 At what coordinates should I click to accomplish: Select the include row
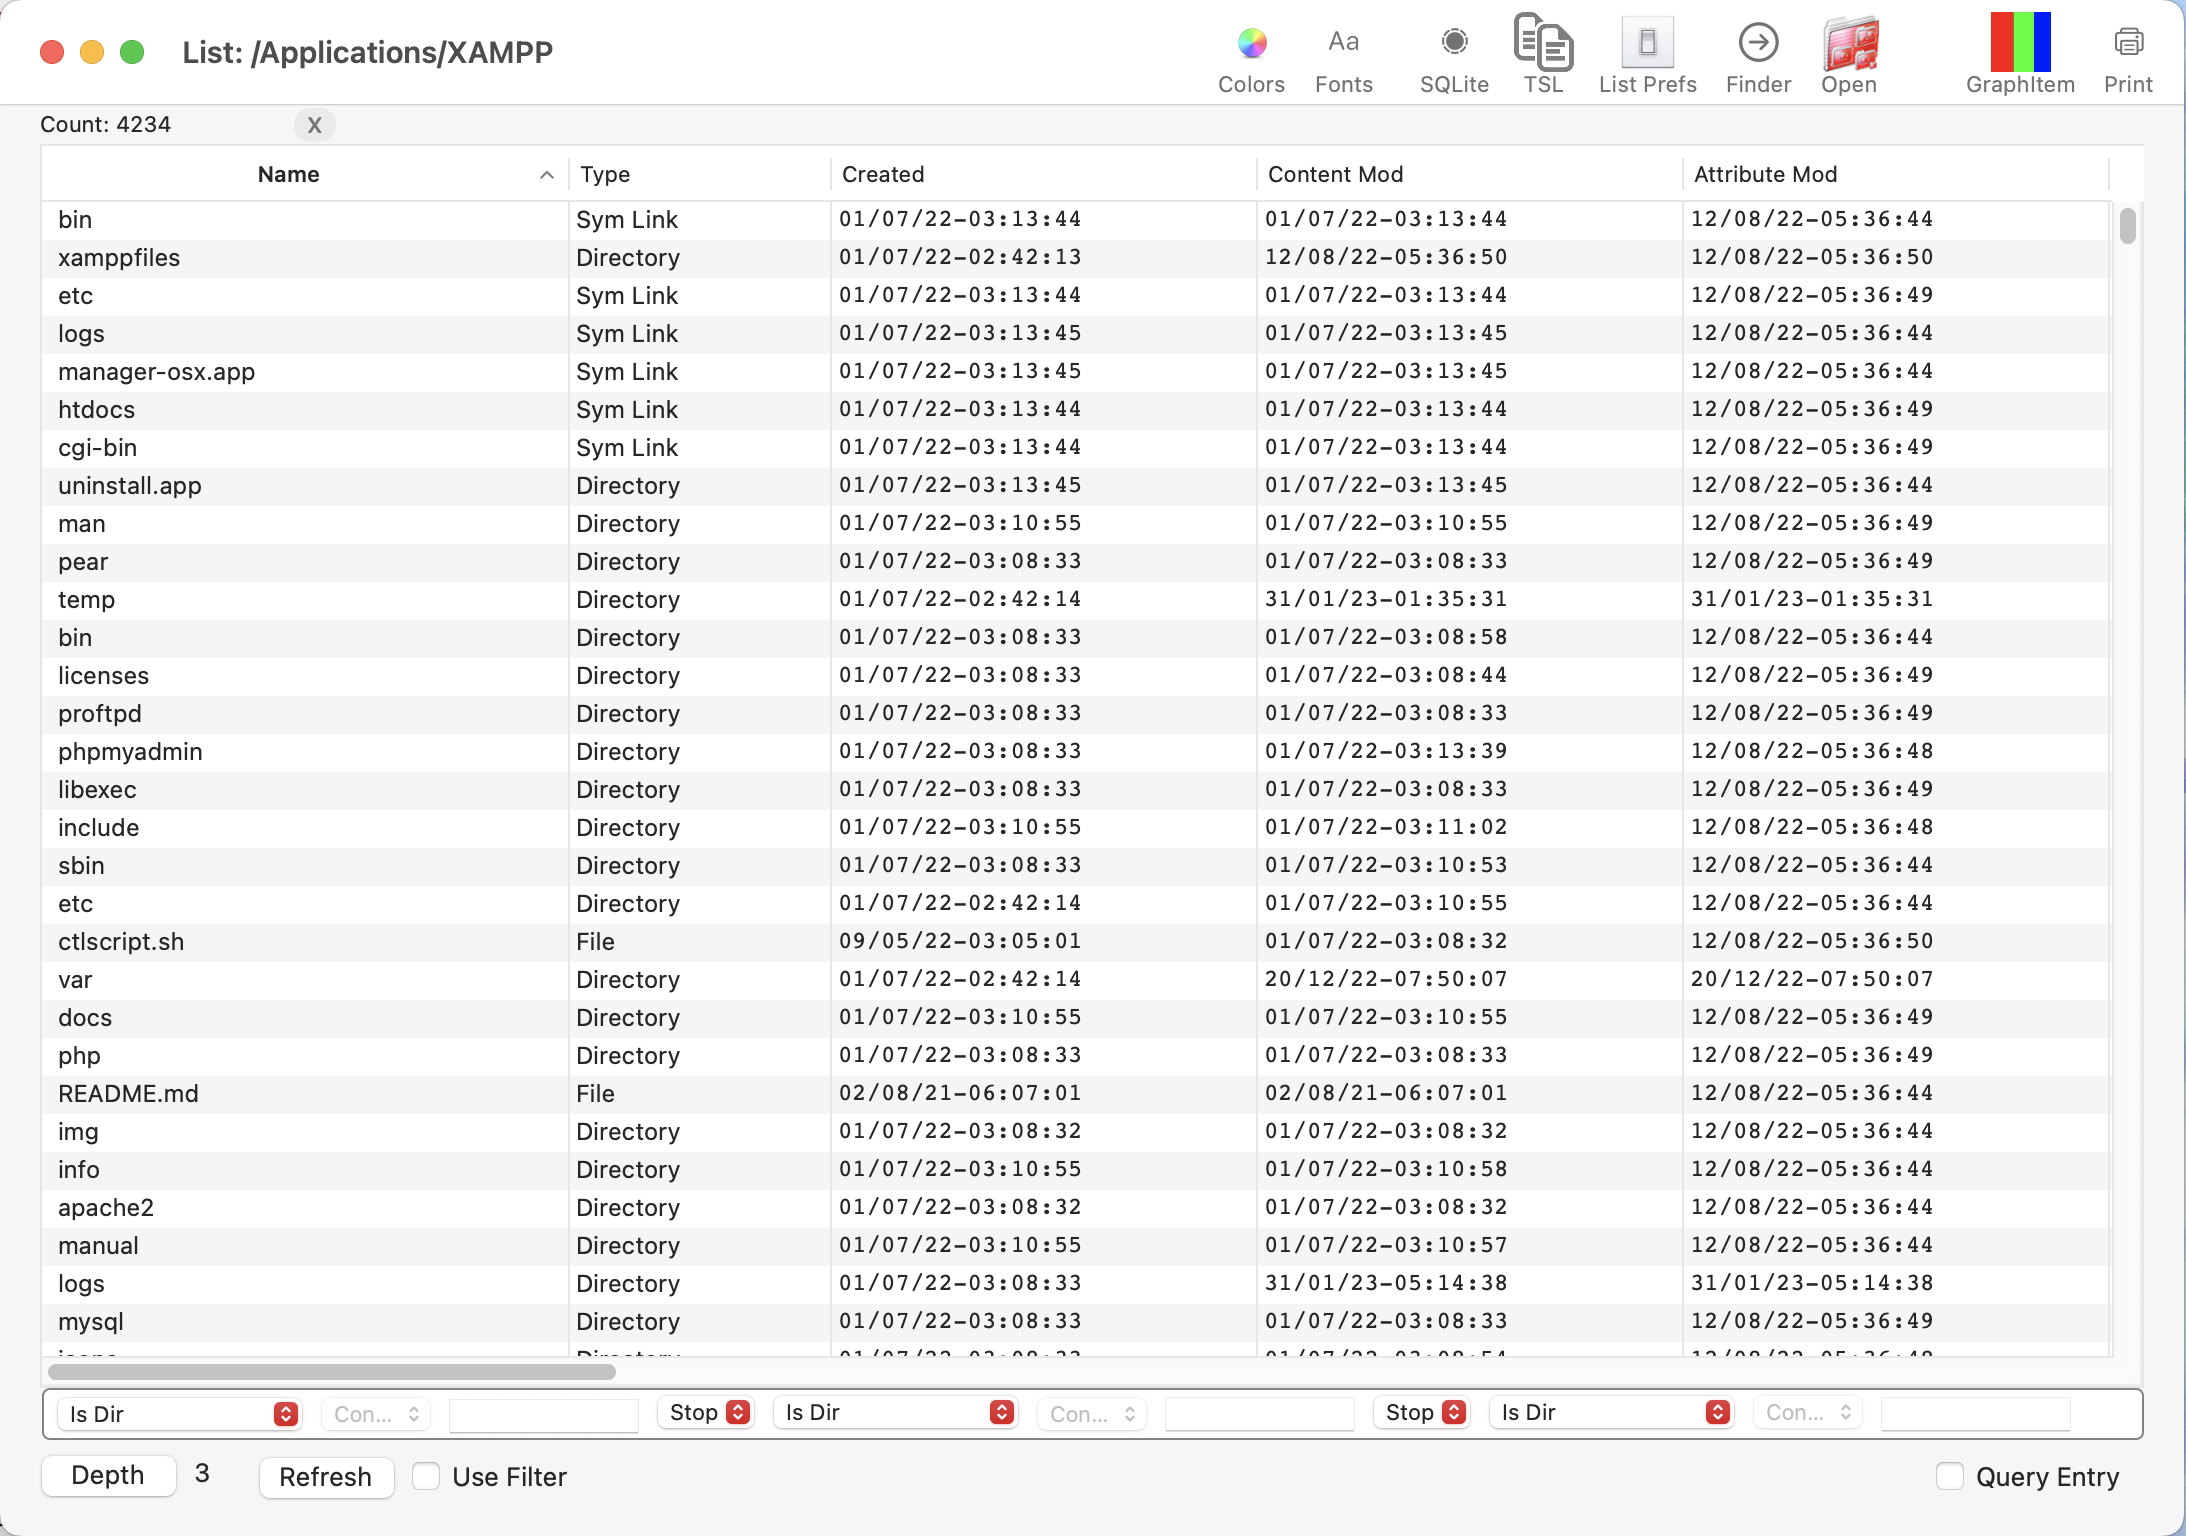pyautogui.click(x=1076, y=828)
